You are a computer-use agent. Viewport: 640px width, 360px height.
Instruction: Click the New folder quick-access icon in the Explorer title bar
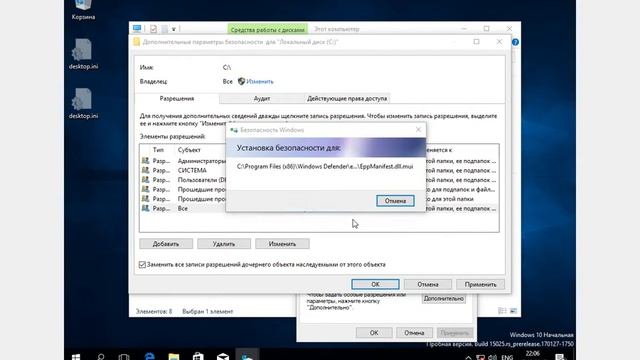click(164, 29)
